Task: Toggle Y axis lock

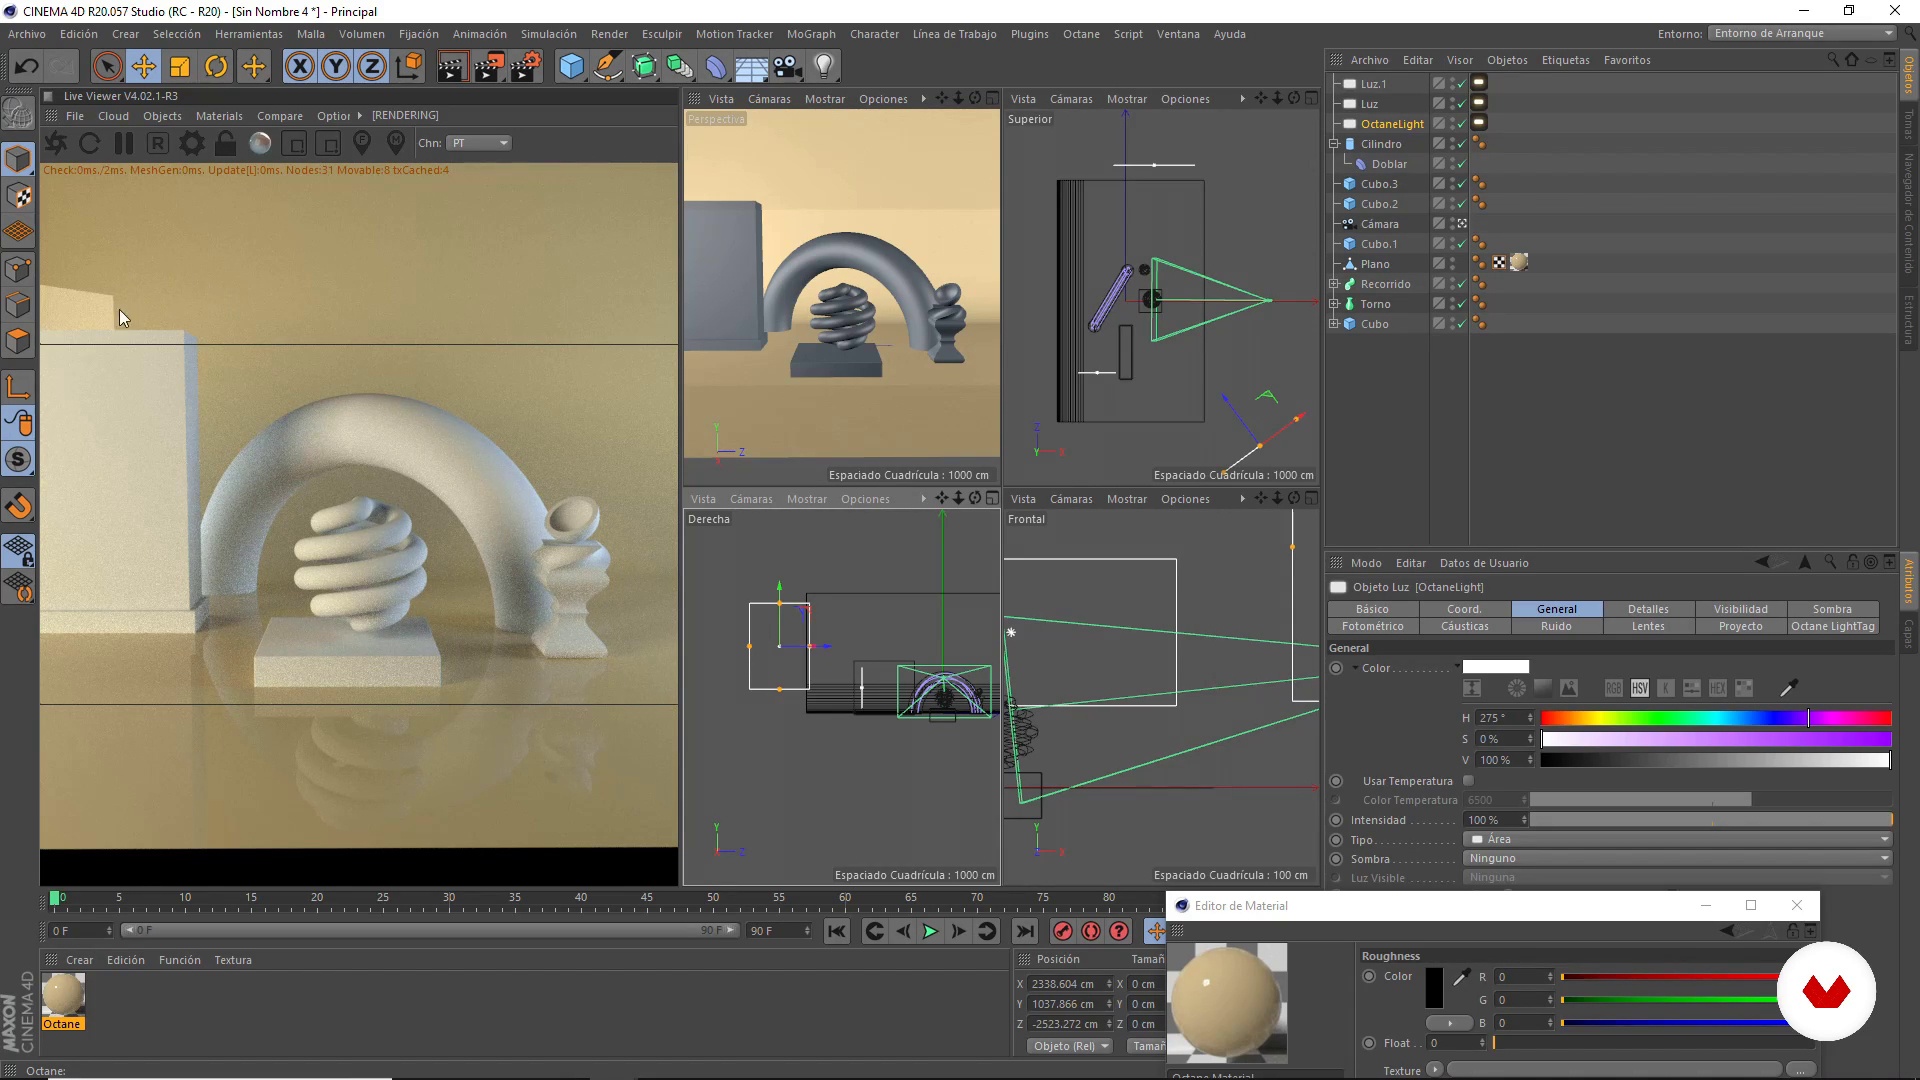Action: coord(336,67)
